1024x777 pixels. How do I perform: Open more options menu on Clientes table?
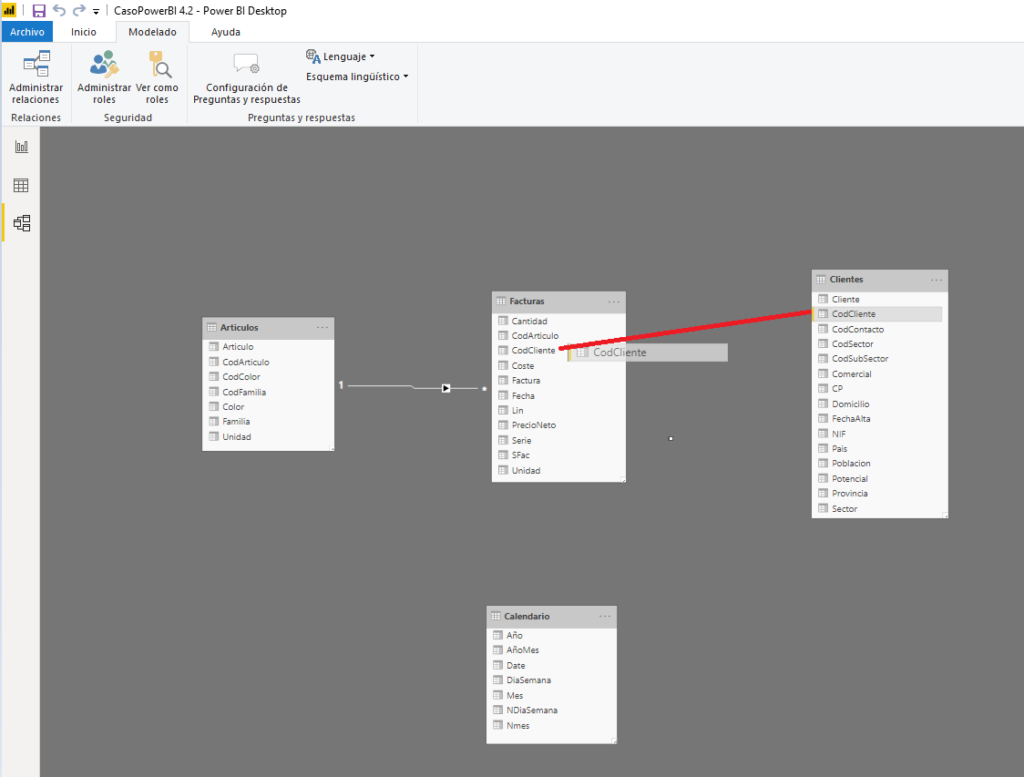point(936,279)
